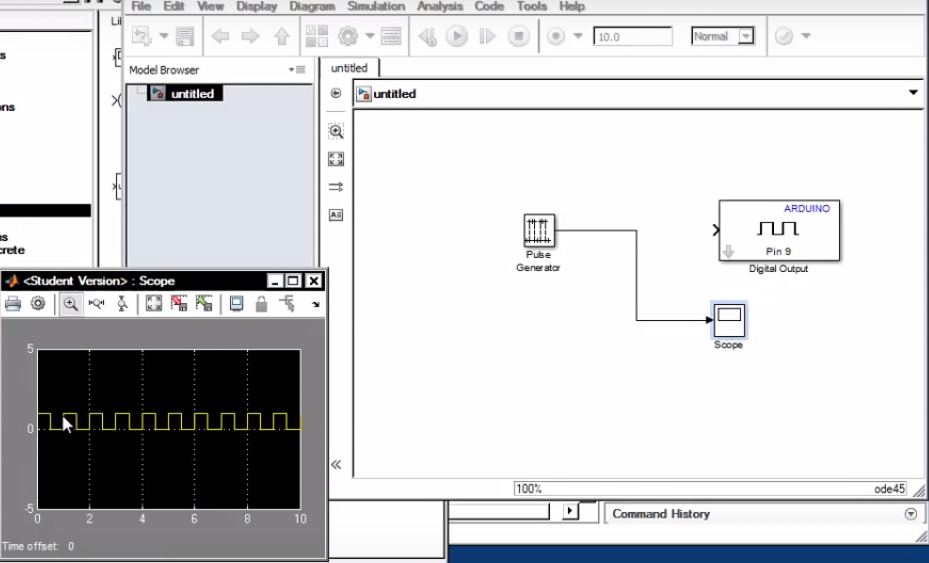Click the Scope autoscale icon
The image size is (929, 563).
pos(153,304)
